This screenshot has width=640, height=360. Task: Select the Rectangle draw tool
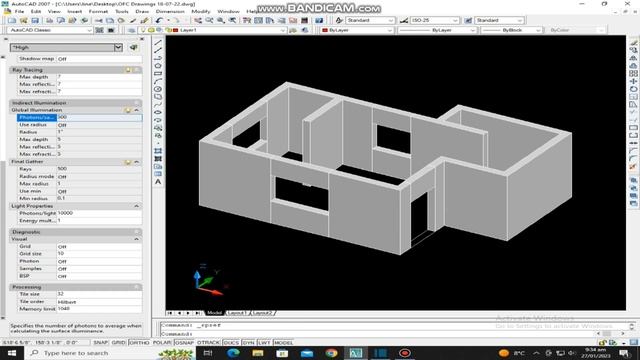pyautogui.click(x=158, y=73)
